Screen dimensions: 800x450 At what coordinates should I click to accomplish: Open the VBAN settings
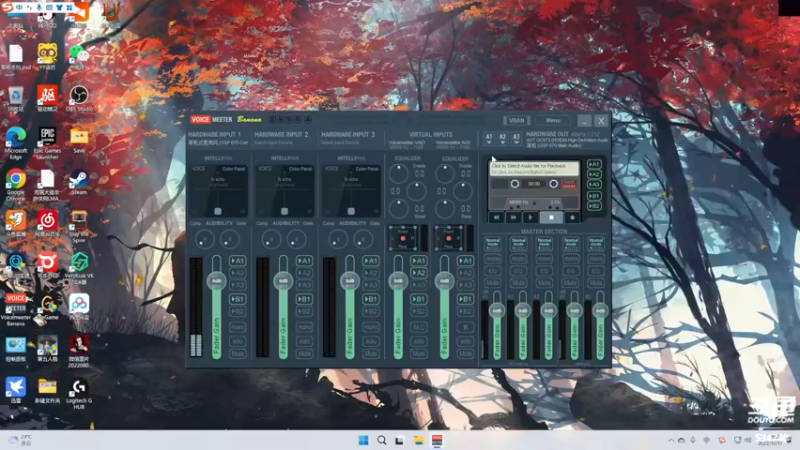[x=516, y=120]
